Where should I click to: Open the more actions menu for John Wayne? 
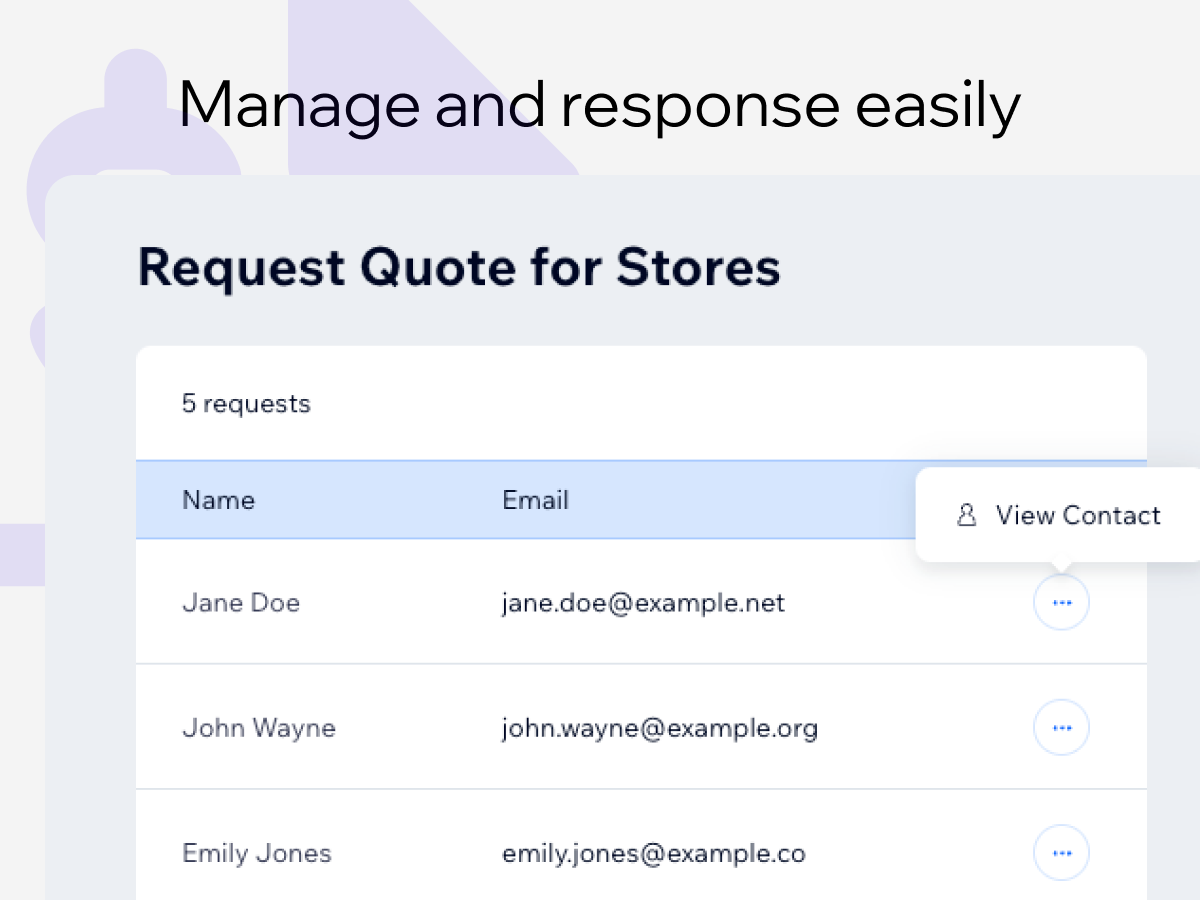point(1061,728)
